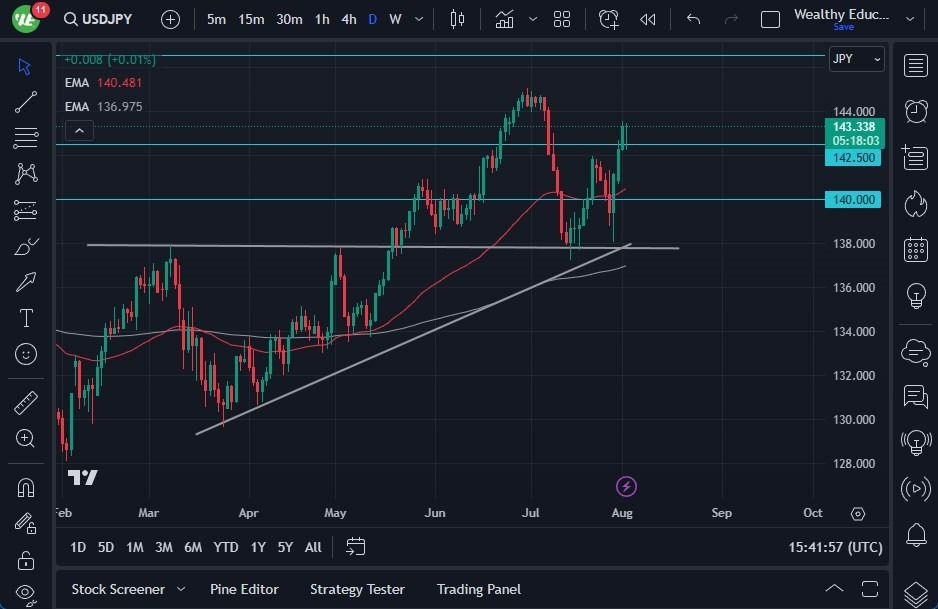Open the Watchlist panel

(916, 65)
